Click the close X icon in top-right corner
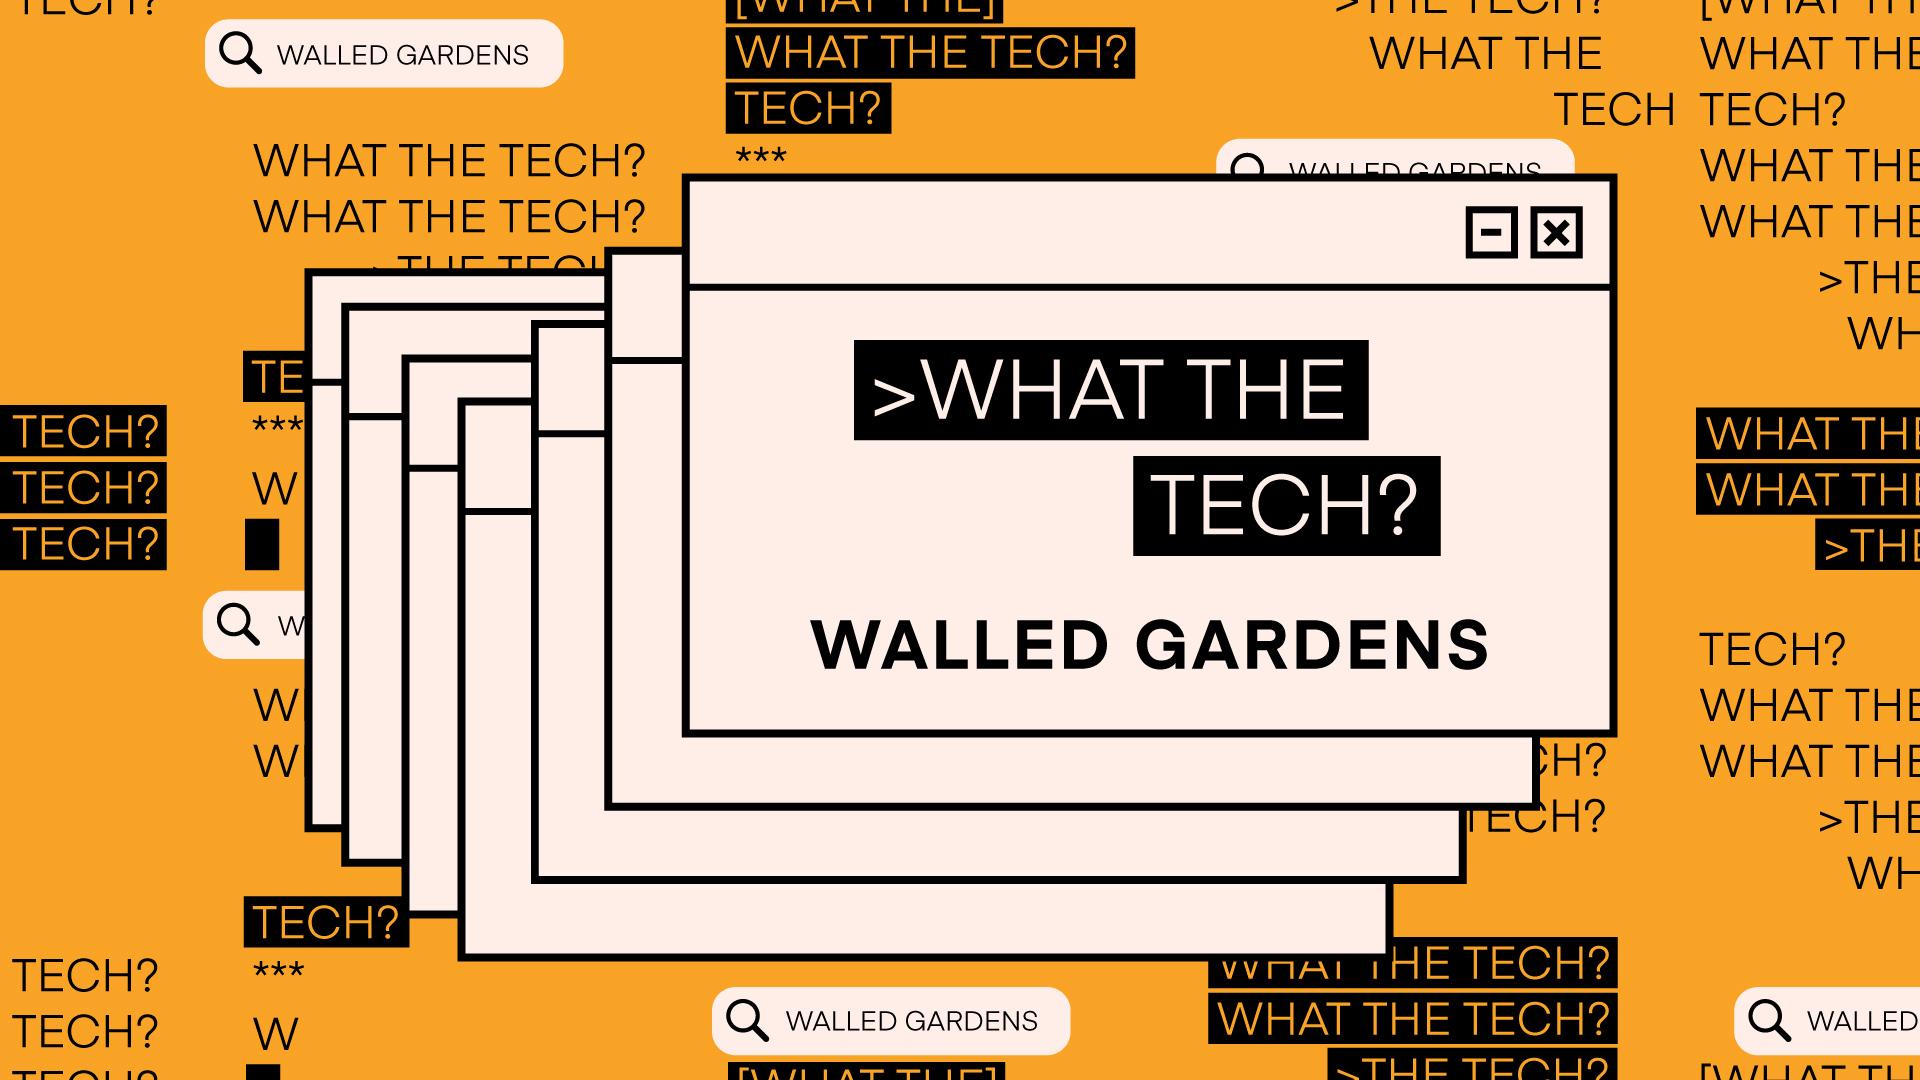 pos(1557,232)
